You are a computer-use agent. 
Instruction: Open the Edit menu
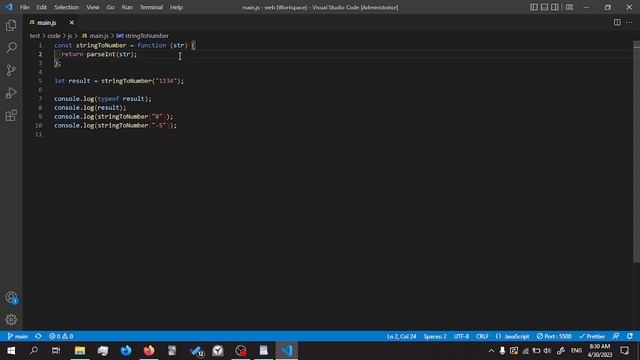41,7
